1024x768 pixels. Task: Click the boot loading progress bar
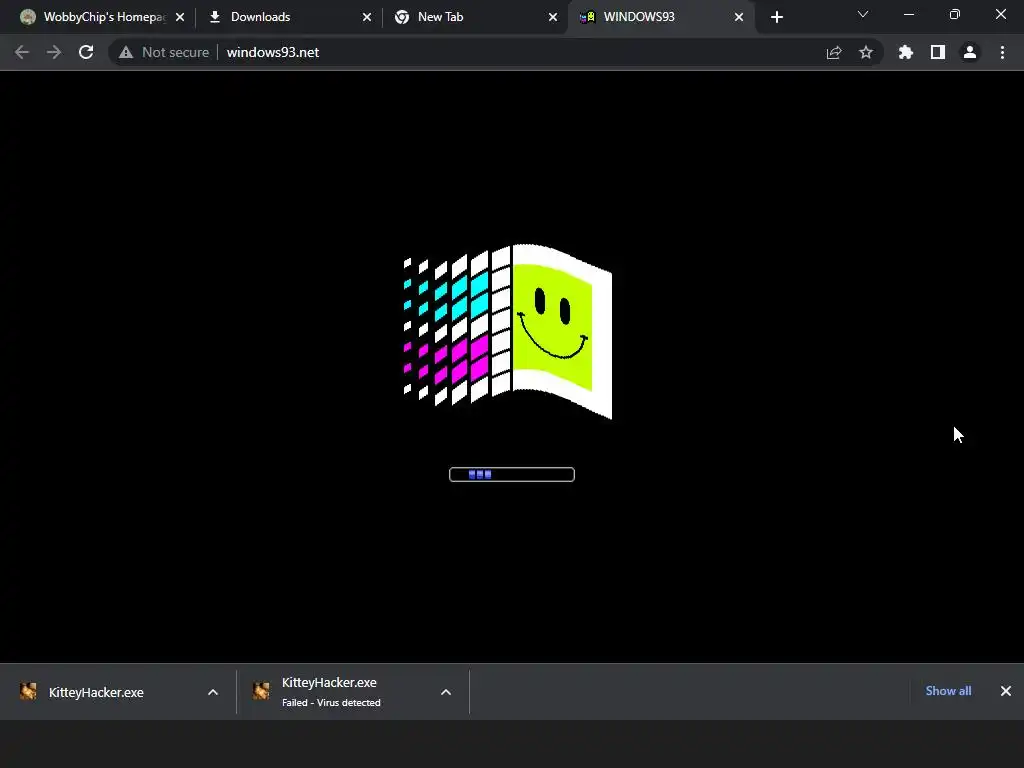pos(512,475)
